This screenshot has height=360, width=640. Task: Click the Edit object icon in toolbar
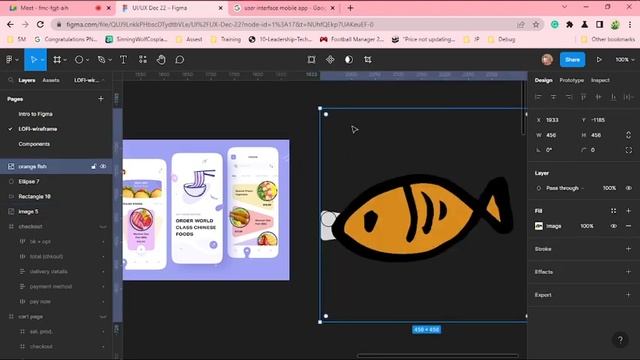tap(311, 60)
